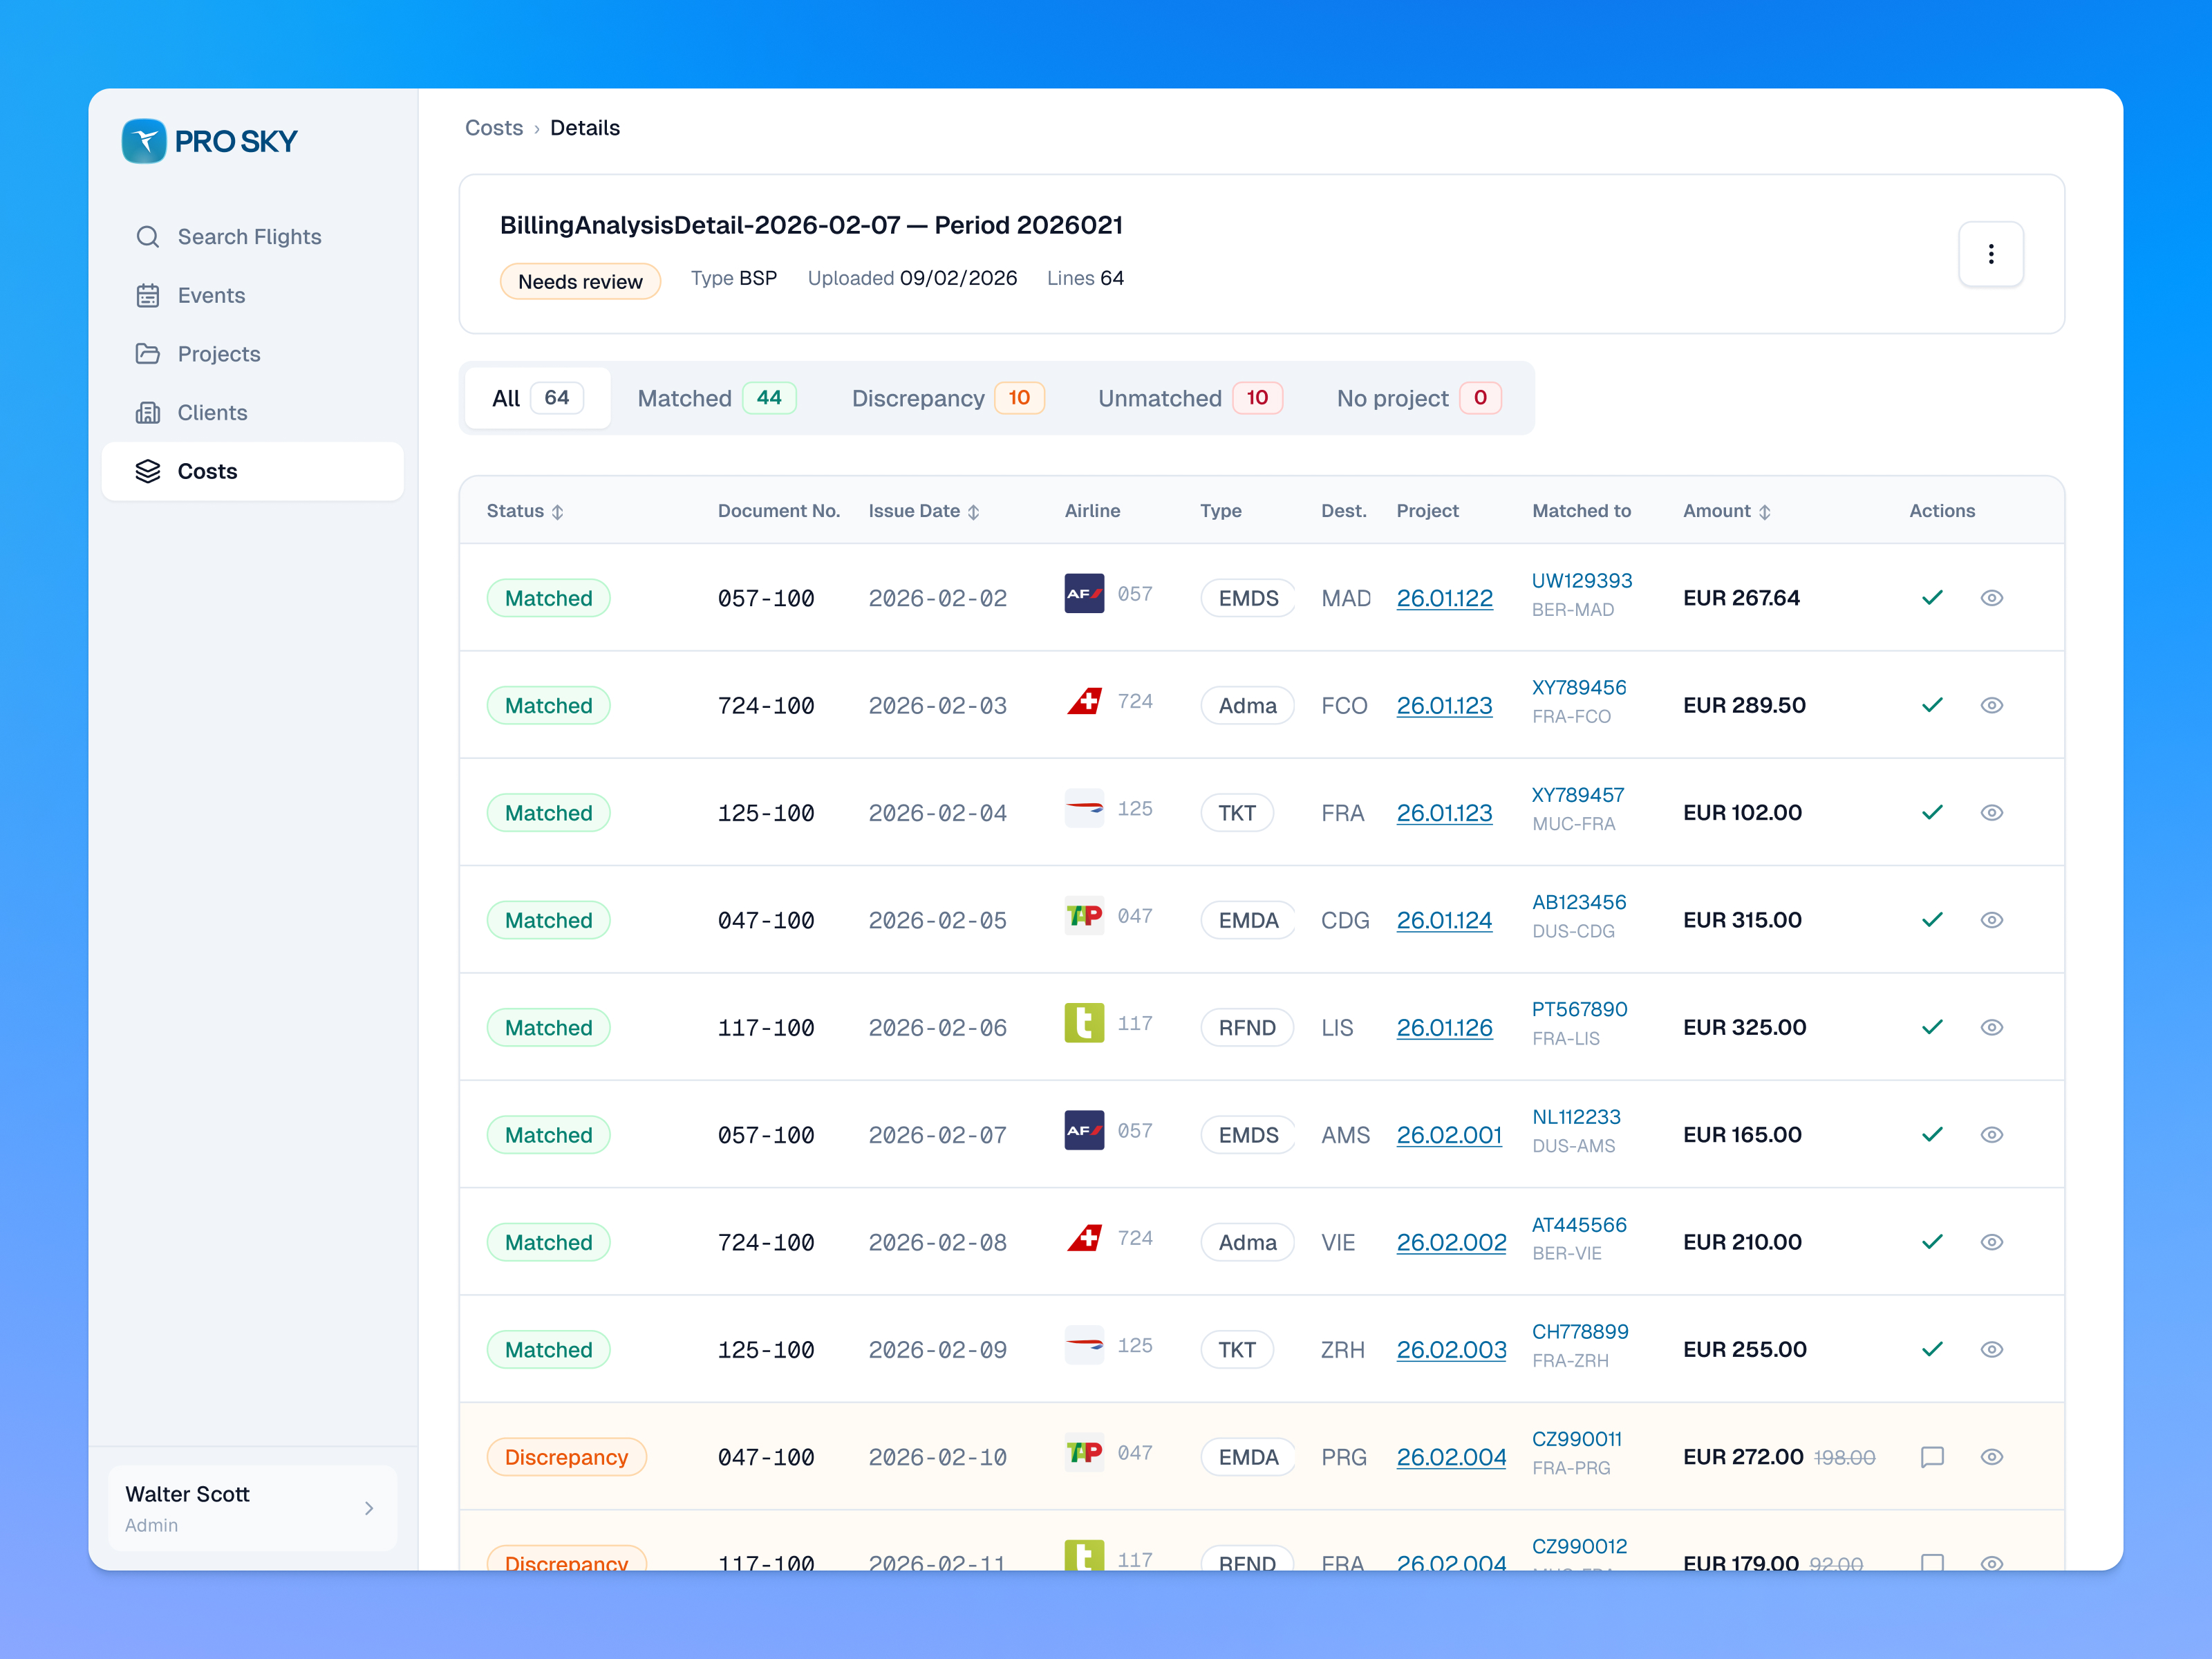Click the EMDS type tag for MAD row
Image resolution: width=2212 pixels, height=1659 pixels.
pyautogui.click(x=1248, y=598)
